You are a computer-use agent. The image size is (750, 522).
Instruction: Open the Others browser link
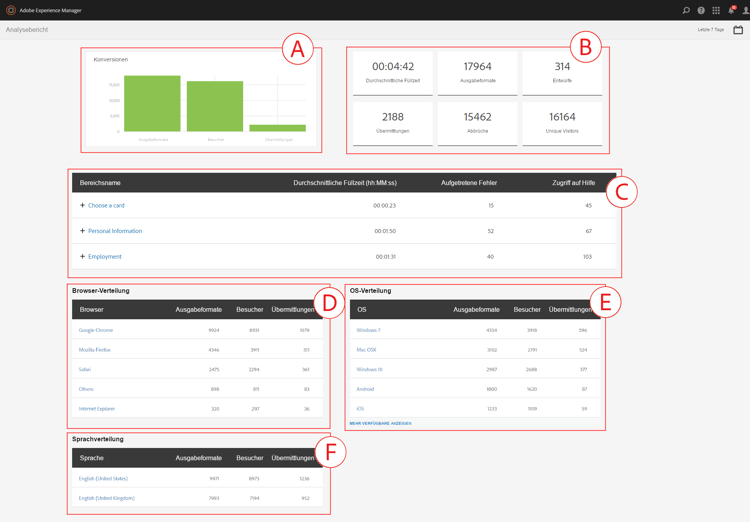pyautogui.click(x=86, y=389)
